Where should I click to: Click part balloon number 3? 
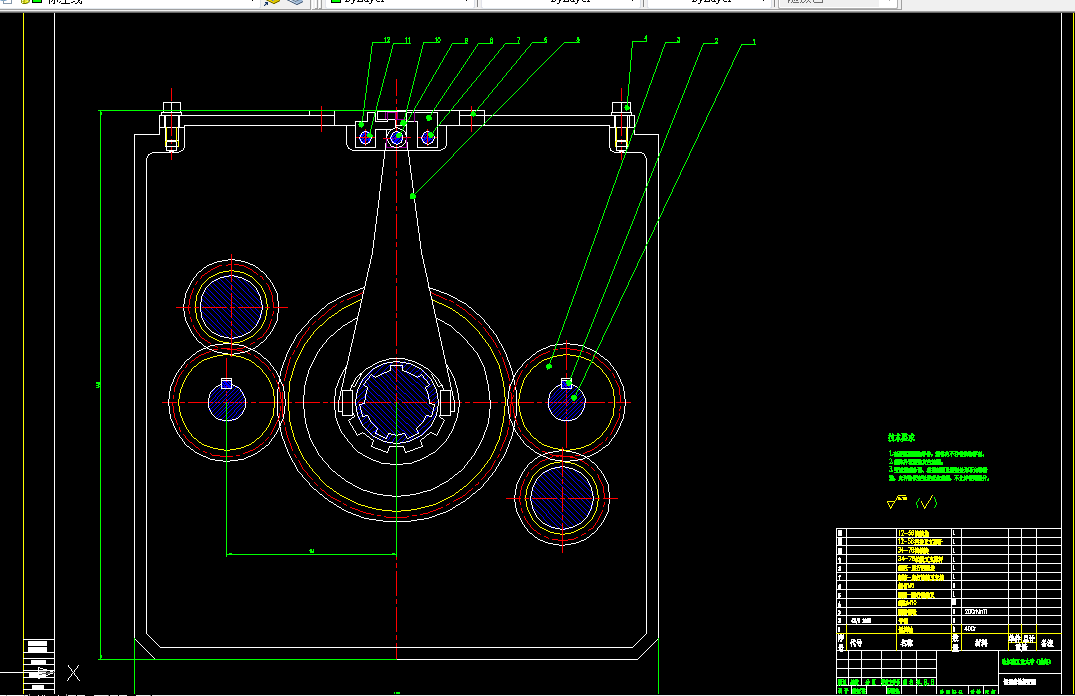point(678,40)
